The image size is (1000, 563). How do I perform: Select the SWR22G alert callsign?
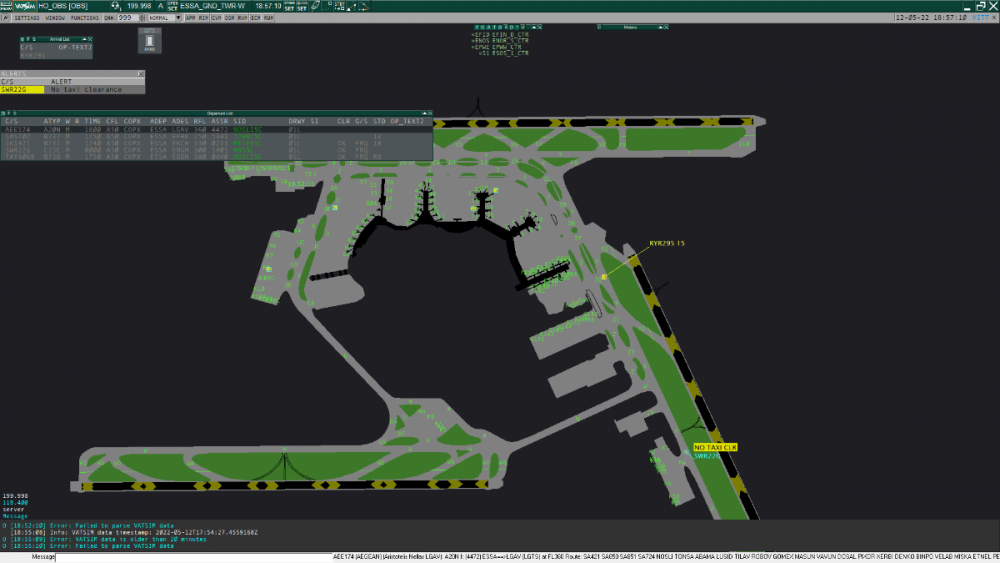22,89
